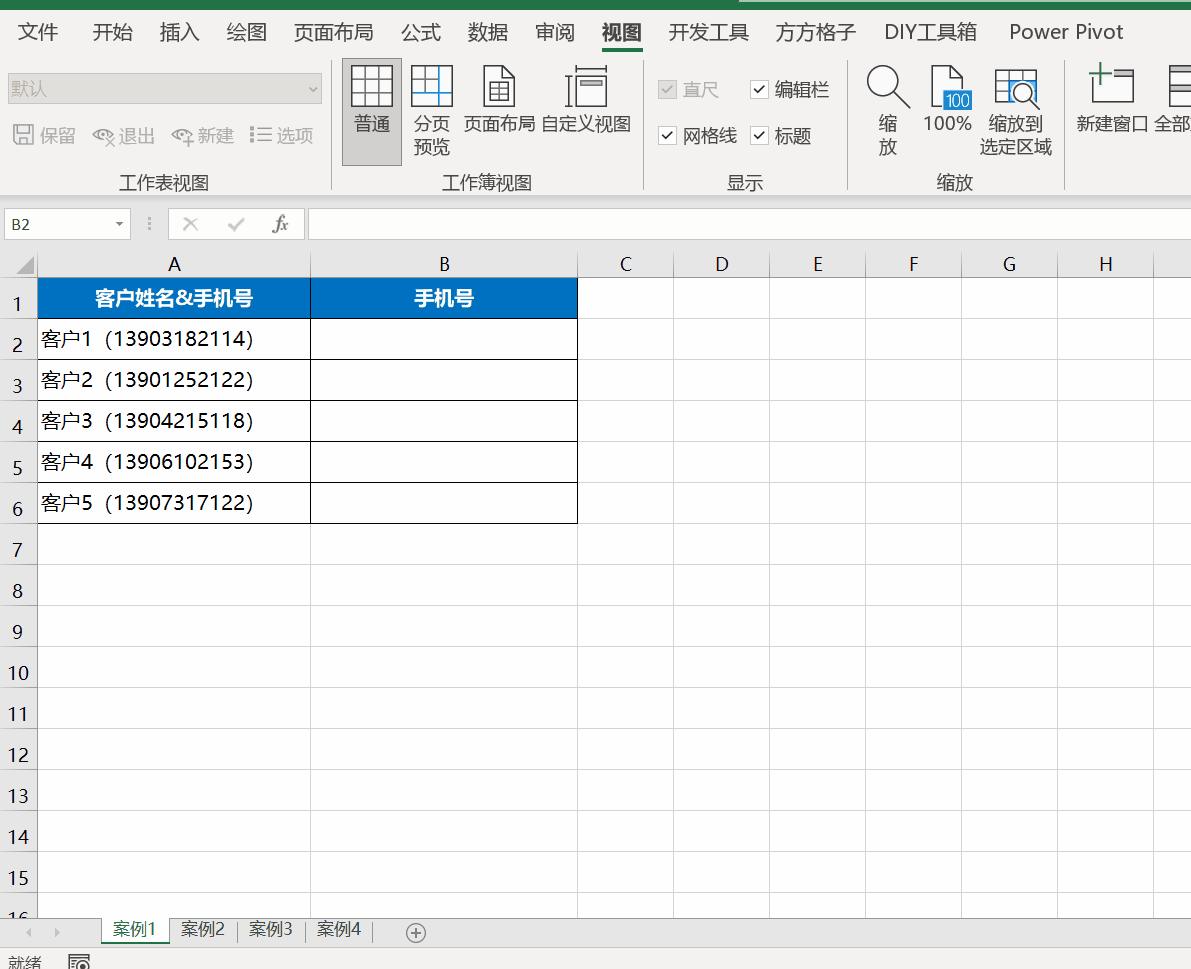Viewport: 1191px width, 969px height.
Task: Select sheet tab 案例1
Action: (134, 930)
